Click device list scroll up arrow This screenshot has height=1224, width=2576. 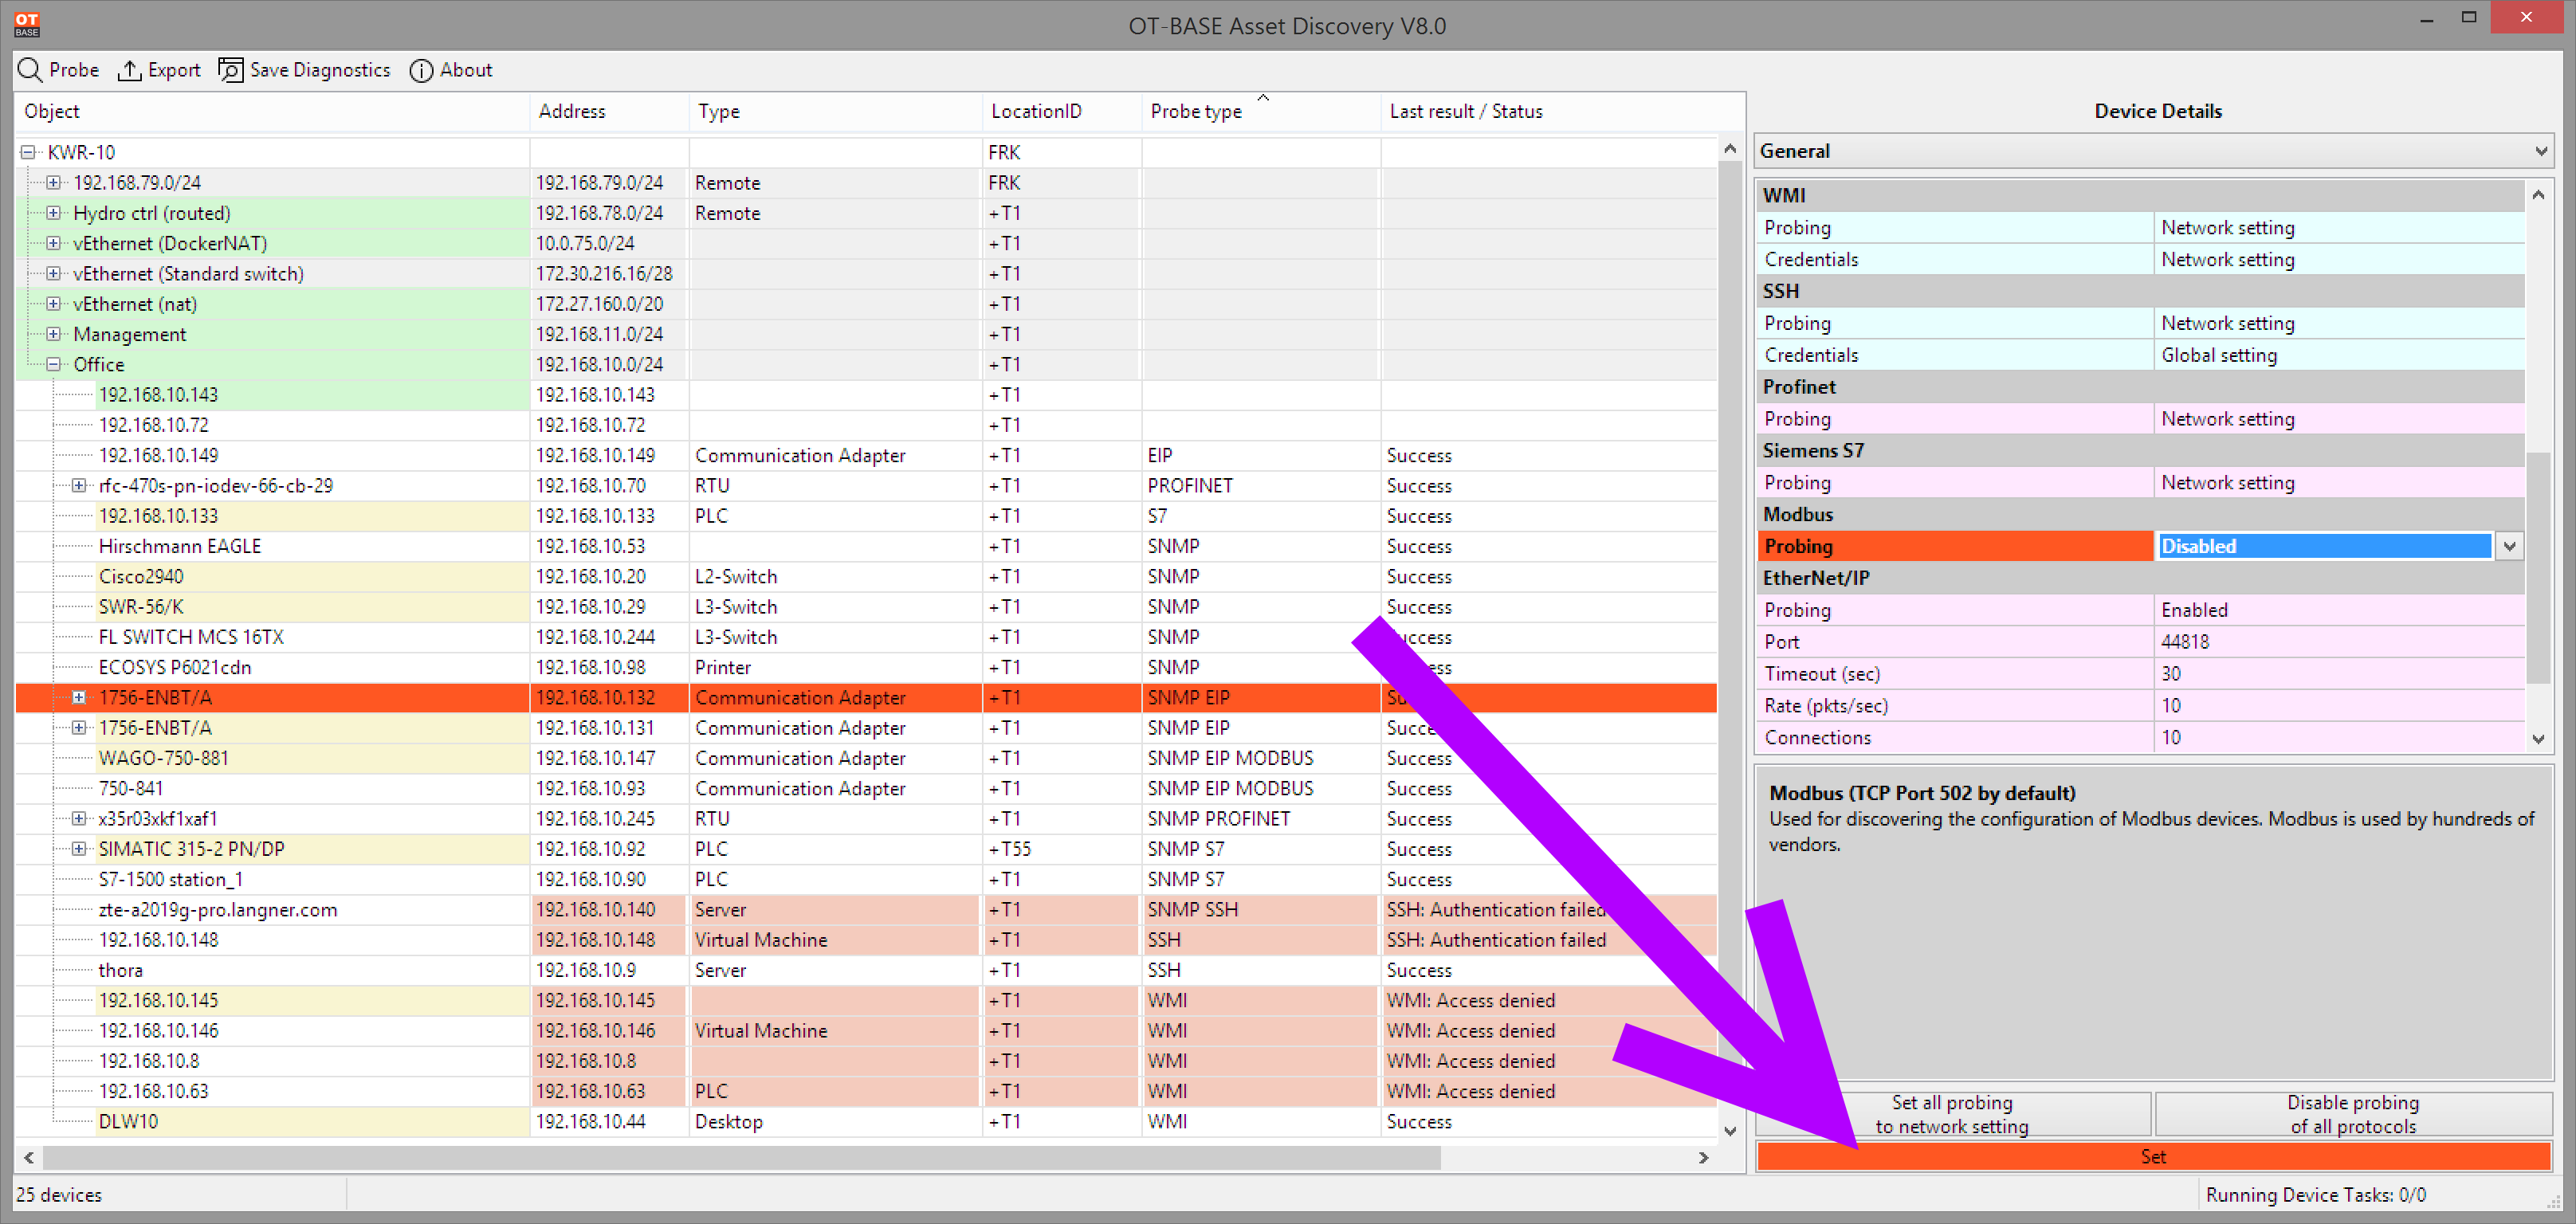(1730, 149)
